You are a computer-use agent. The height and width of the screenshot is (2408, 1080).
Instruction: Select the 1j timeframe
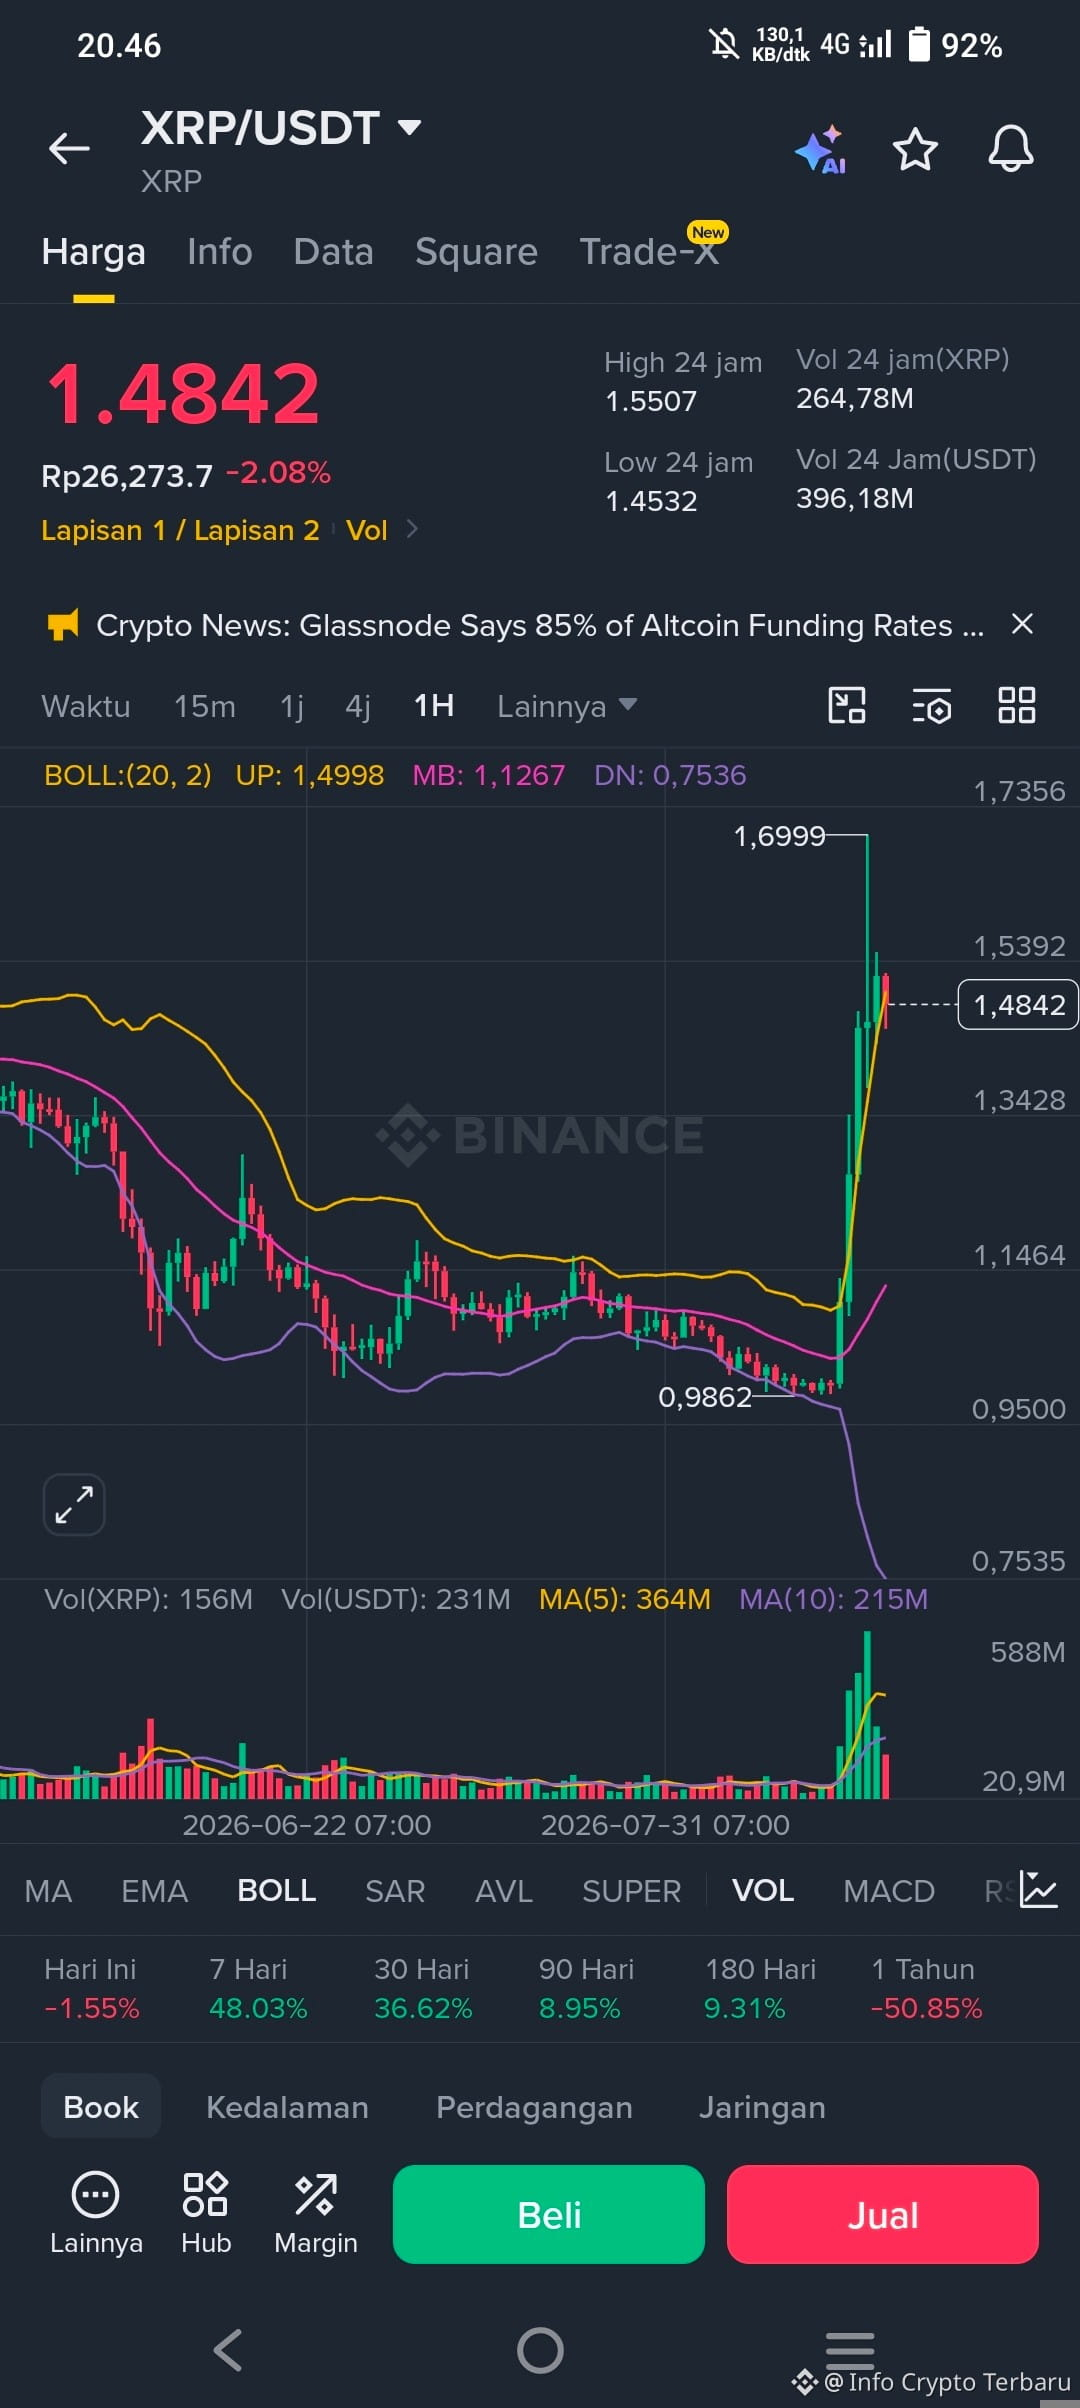(x=292, y=706)
